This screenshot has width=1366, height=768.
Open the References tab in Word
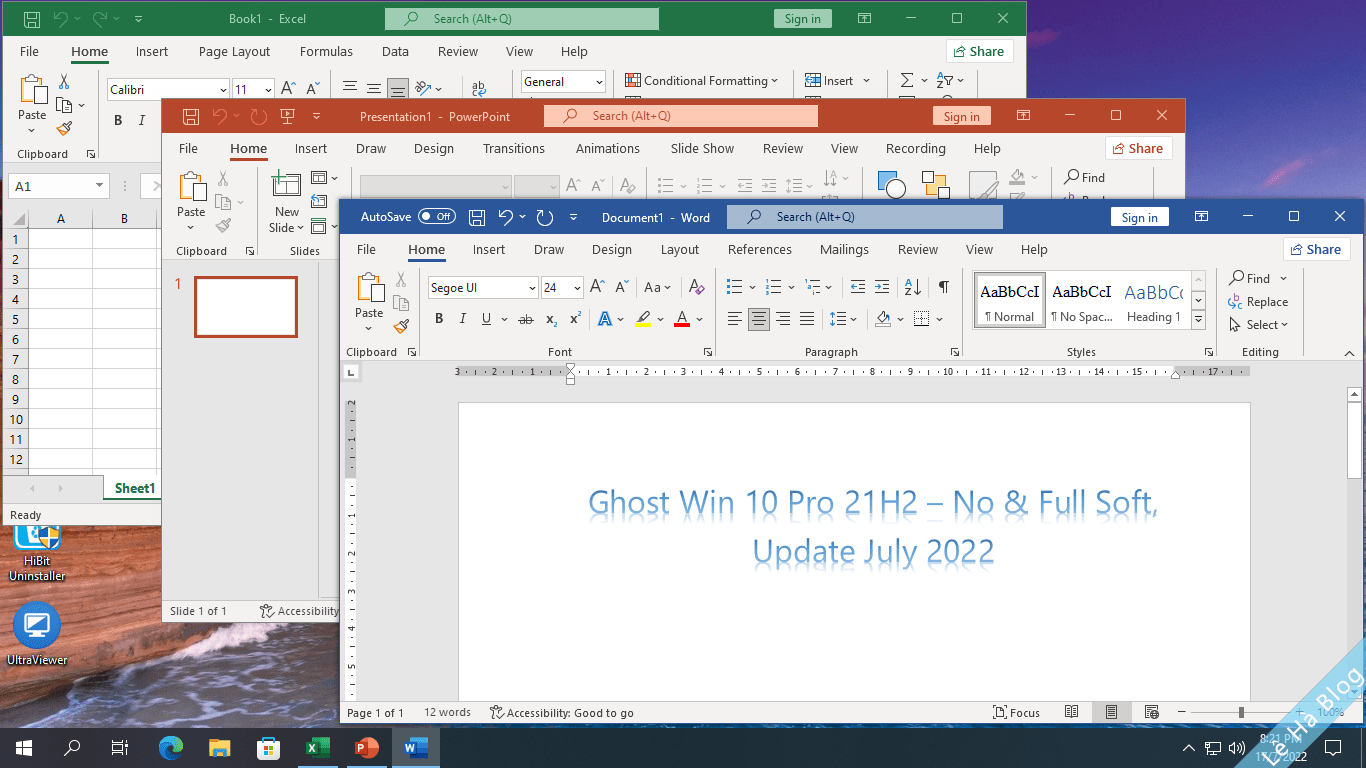pos(759,250)
